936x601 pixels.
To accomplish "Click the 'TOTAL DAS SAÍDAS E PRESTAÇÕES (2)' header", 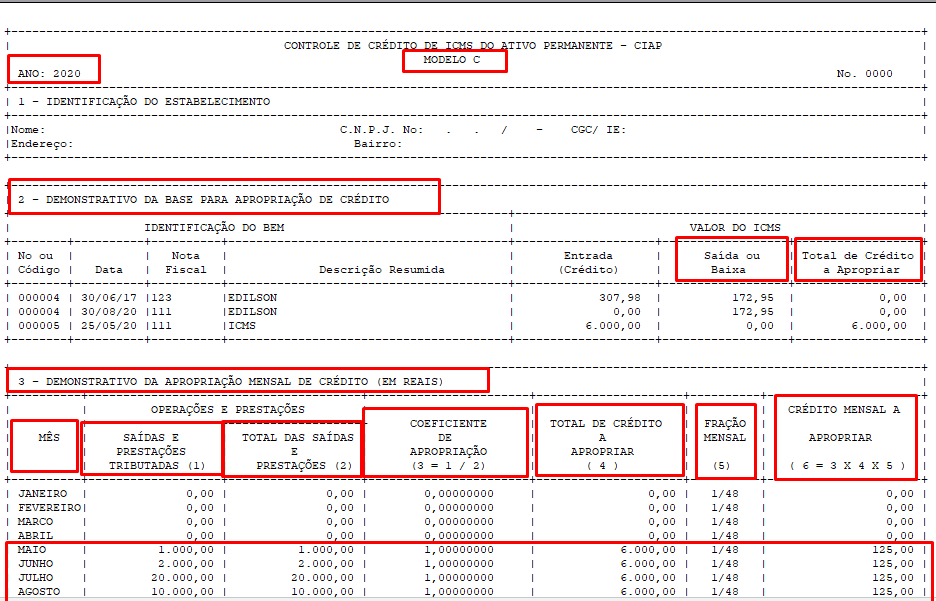I will tap(297, 452).
